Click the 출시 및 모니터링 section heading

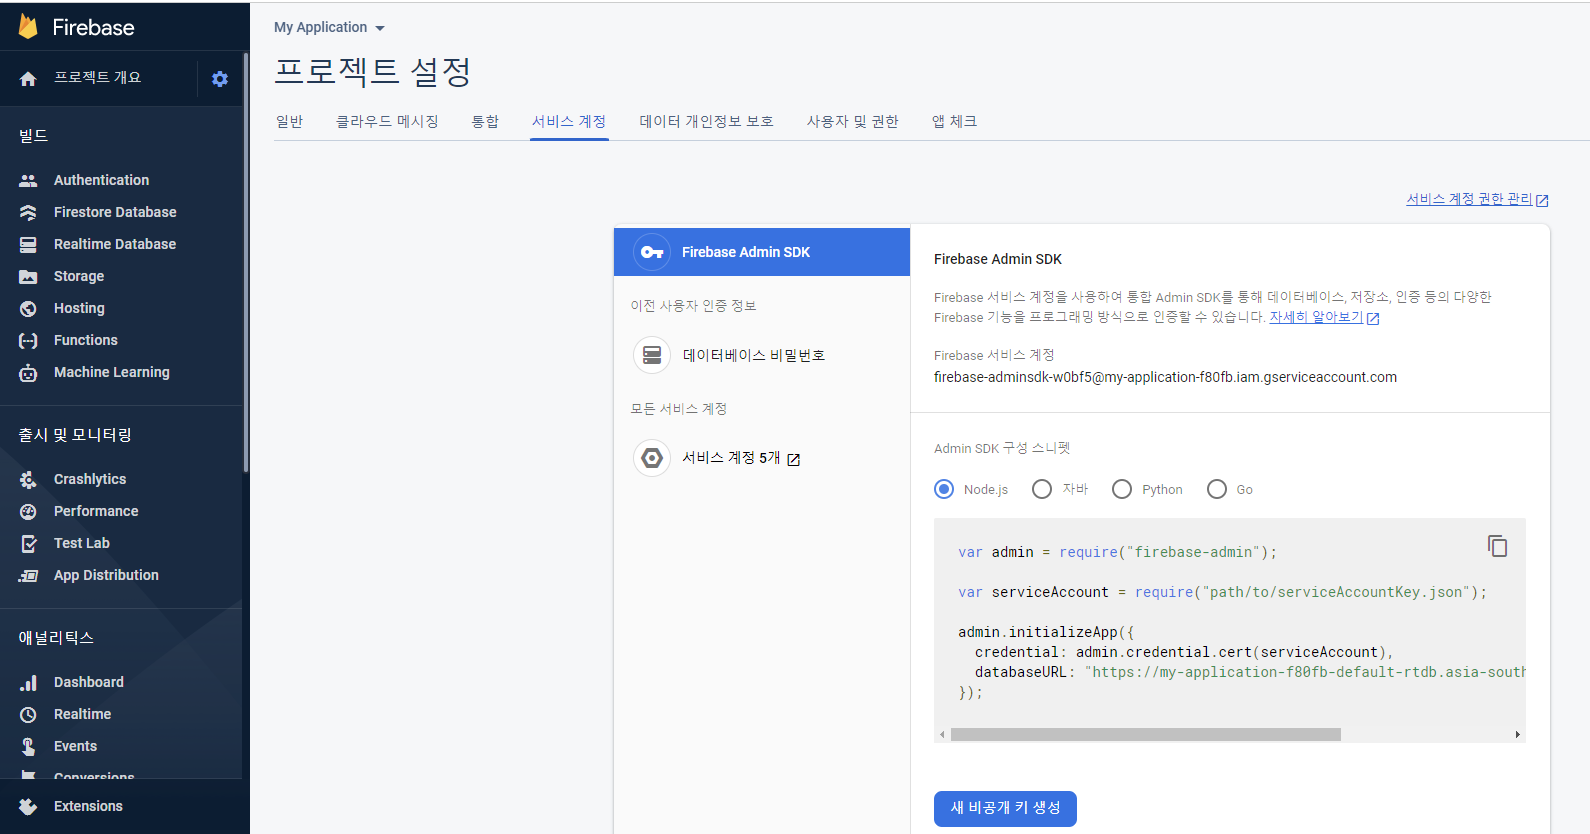pyautogui.click(x=75, y=434)
